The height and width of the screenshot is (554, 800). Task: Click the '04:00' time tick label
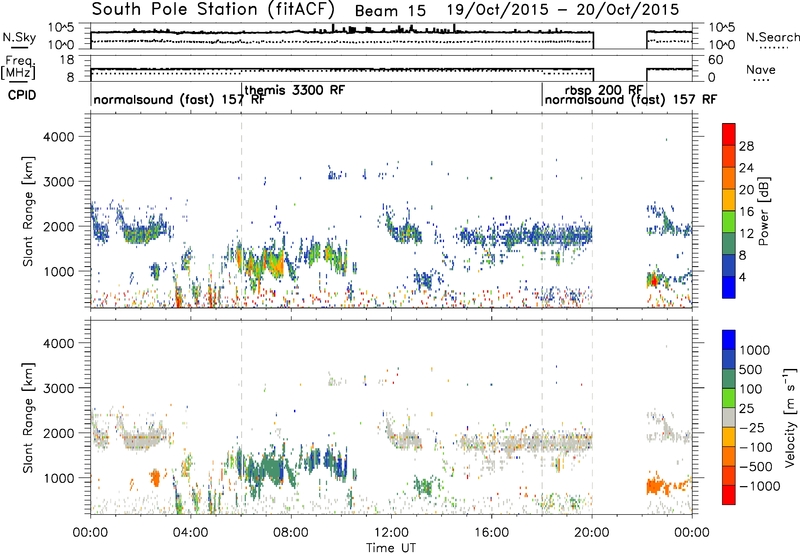coord(191,533)
